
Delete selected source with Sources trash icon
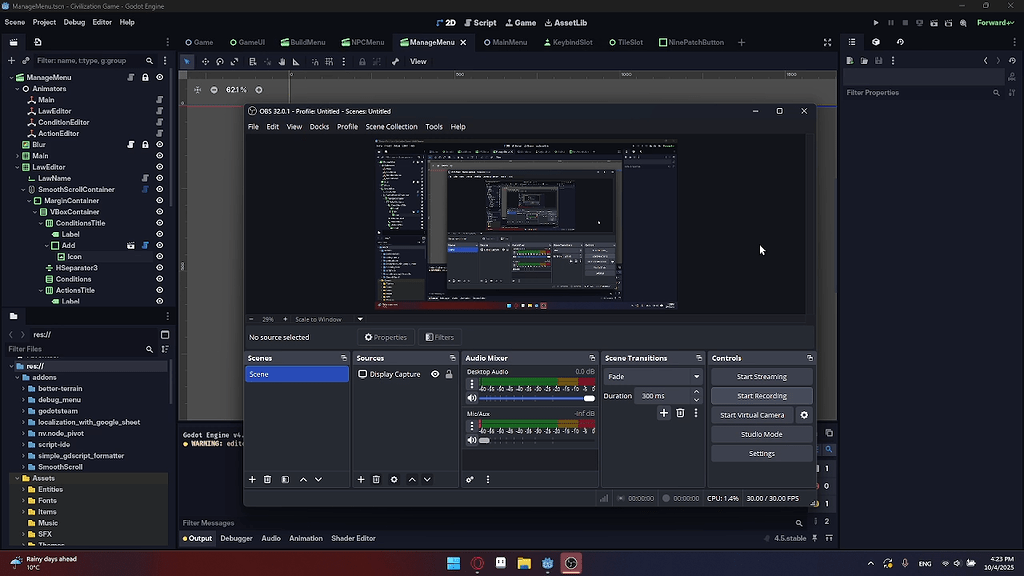(x=376, y=479)
